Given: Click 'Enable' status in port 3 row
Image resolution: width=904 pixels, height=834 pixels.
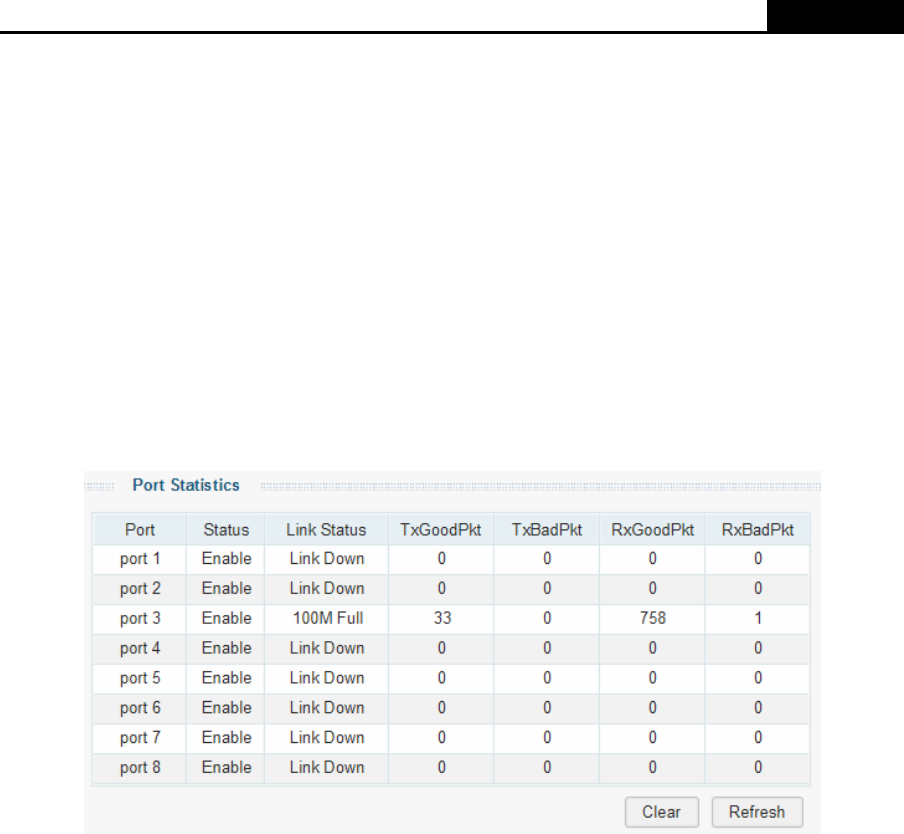Looking at the screenshot, I should tap(226, 618).
